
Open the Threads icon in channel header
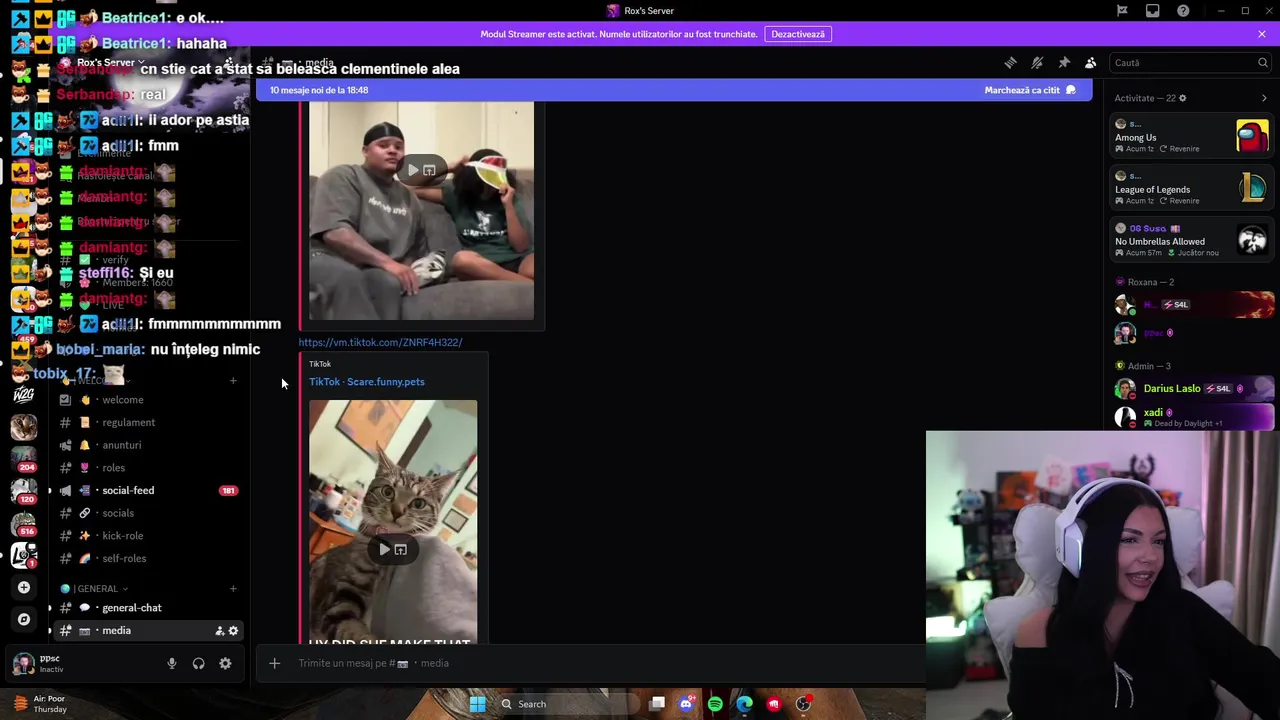pos(1010,63)
